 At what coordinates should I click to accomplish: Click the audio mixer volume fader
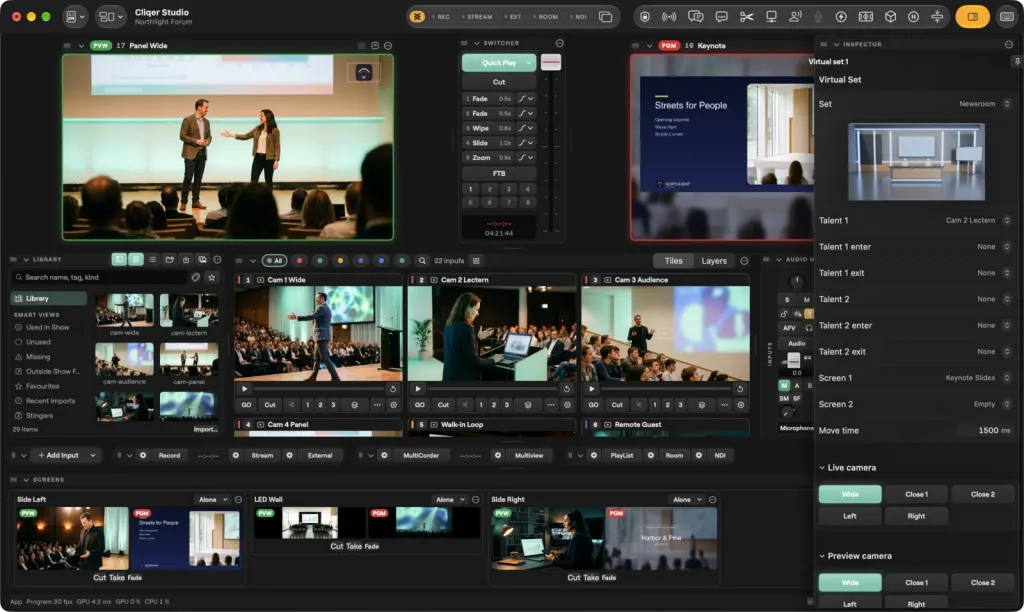[793, 360]
